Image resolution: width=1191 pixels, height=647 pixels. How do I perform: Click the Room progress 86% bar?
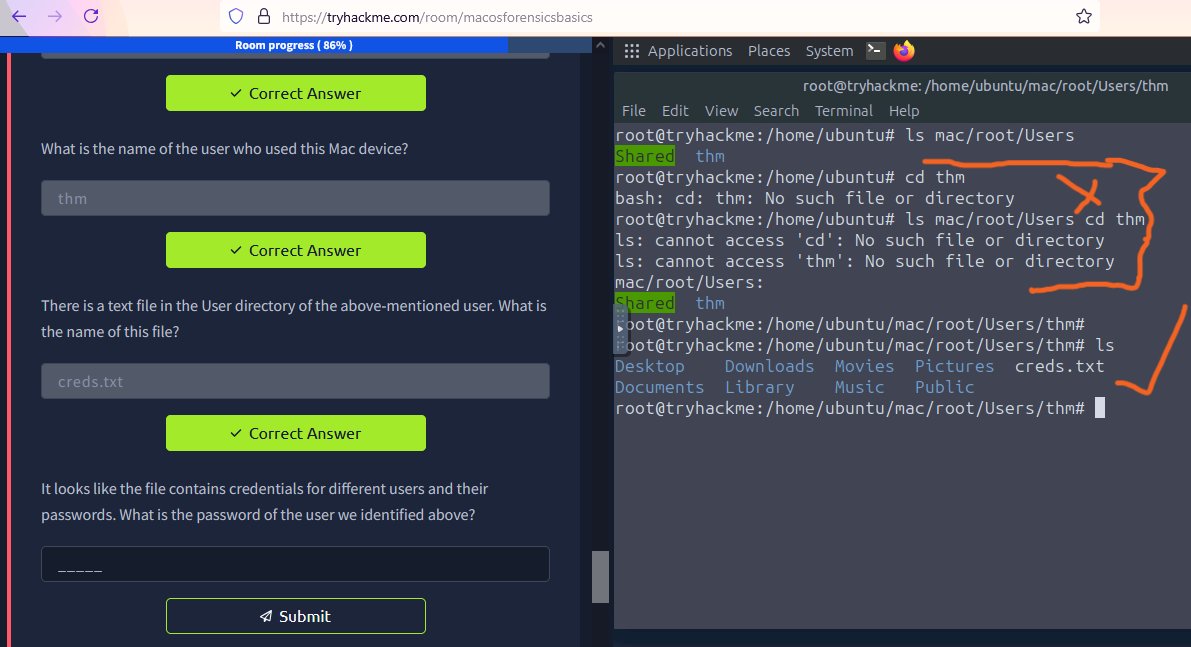pos(294,45)
